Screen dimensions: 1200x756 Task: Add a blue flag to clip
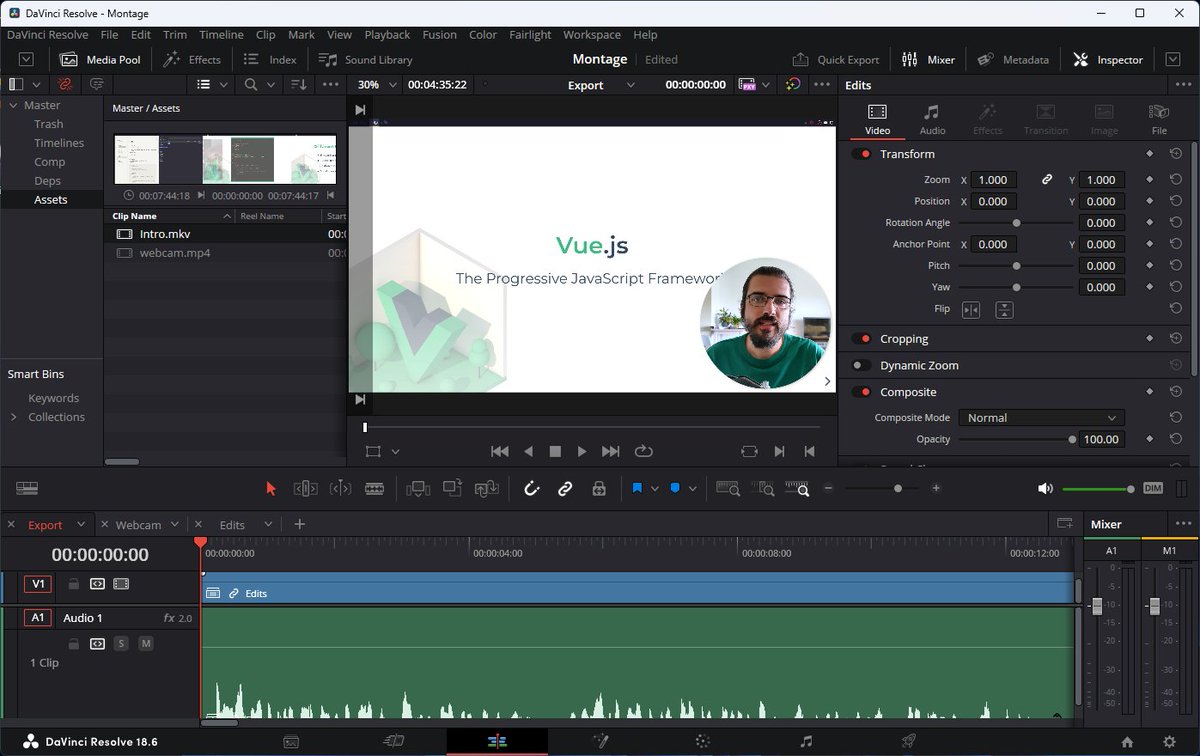click(637, 488)
